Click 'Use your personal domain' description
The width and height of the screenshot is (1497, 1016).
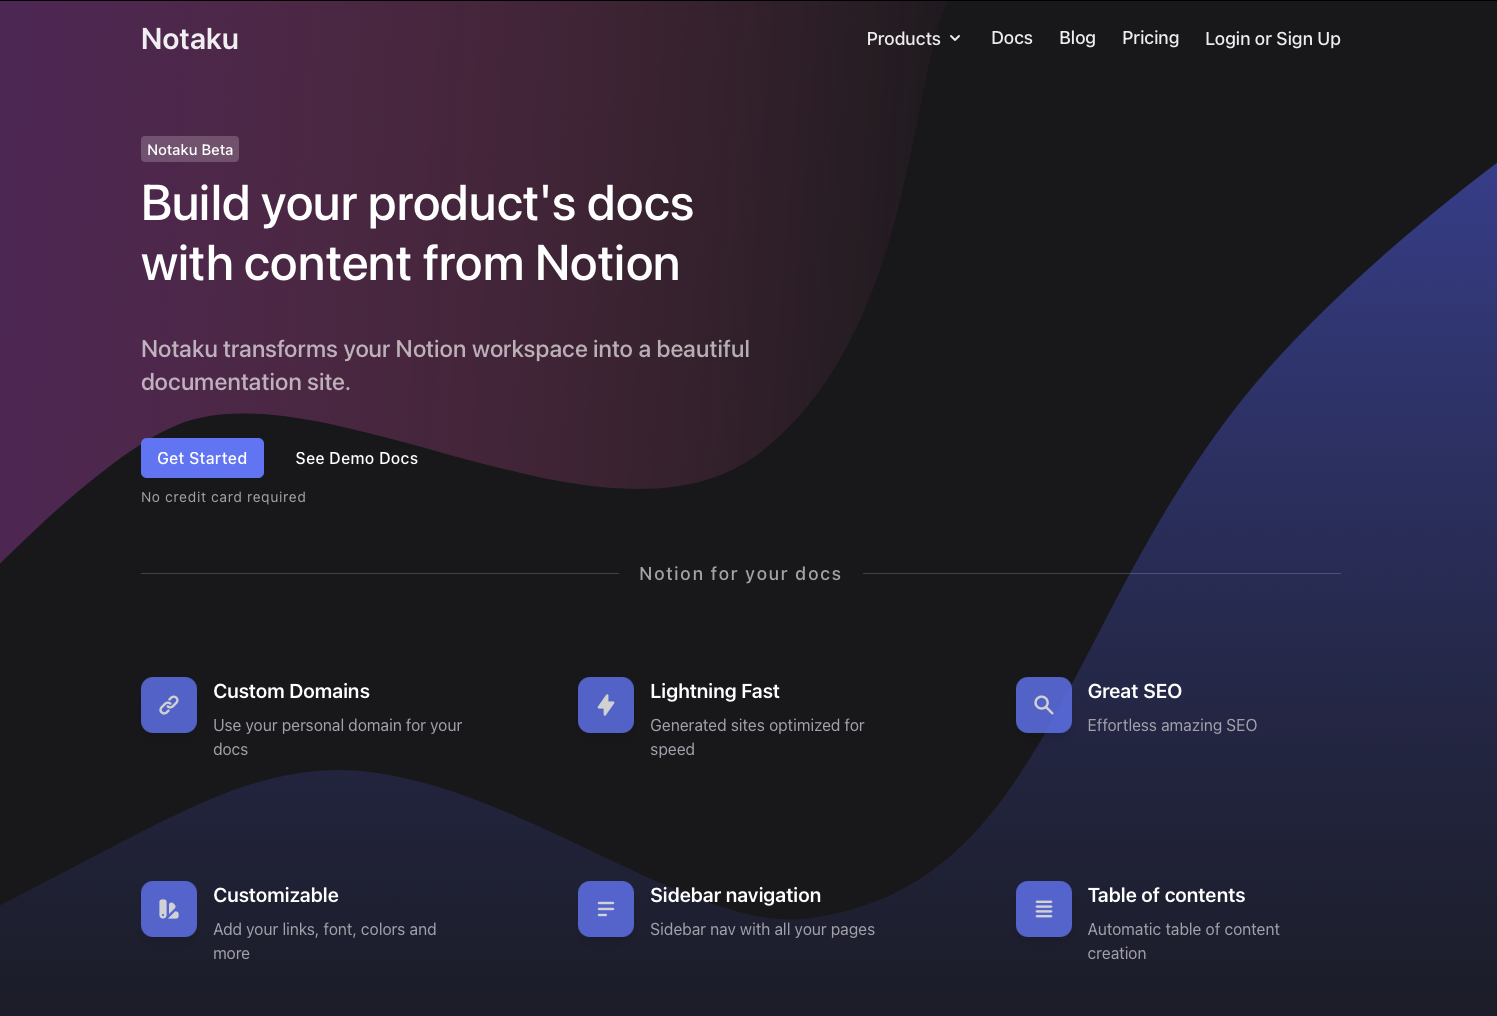(x=337, y=737)
